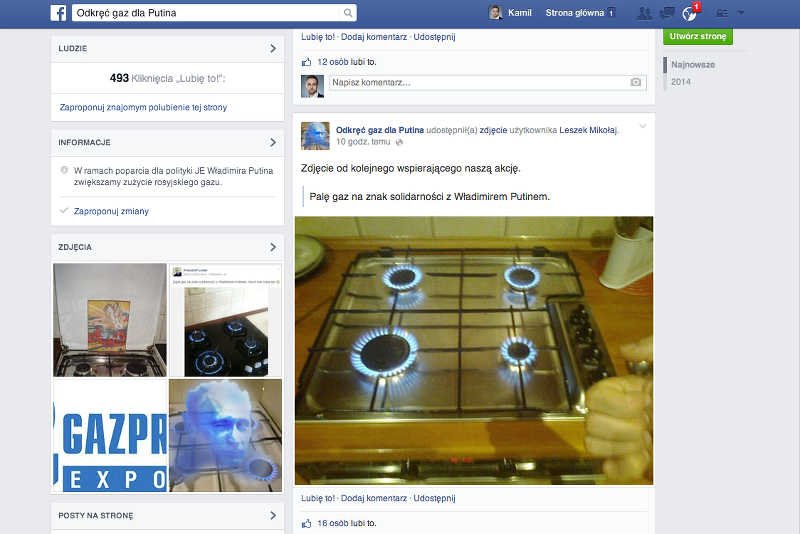Go to Strona główna
This screenshot has width=800, height=534.
(x=574, y=13)
